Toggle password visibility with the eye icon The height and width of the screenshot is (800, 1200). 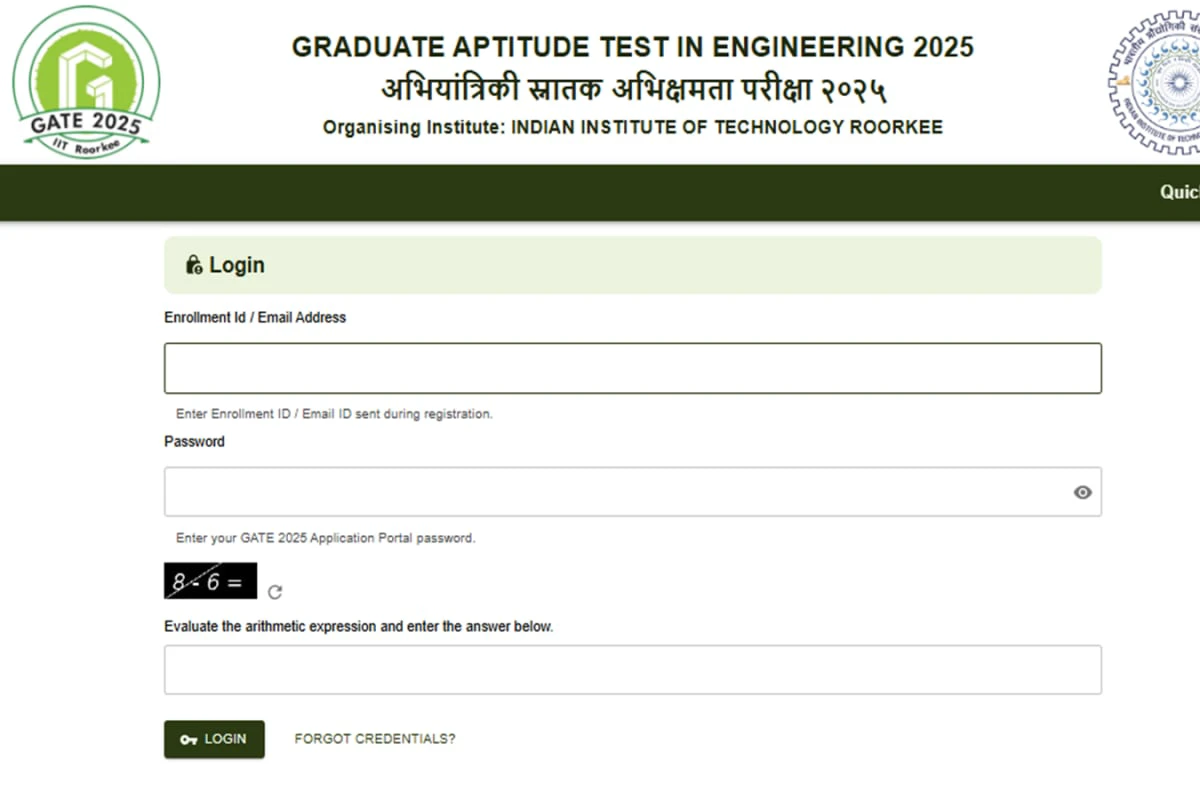pos(1082,492)
